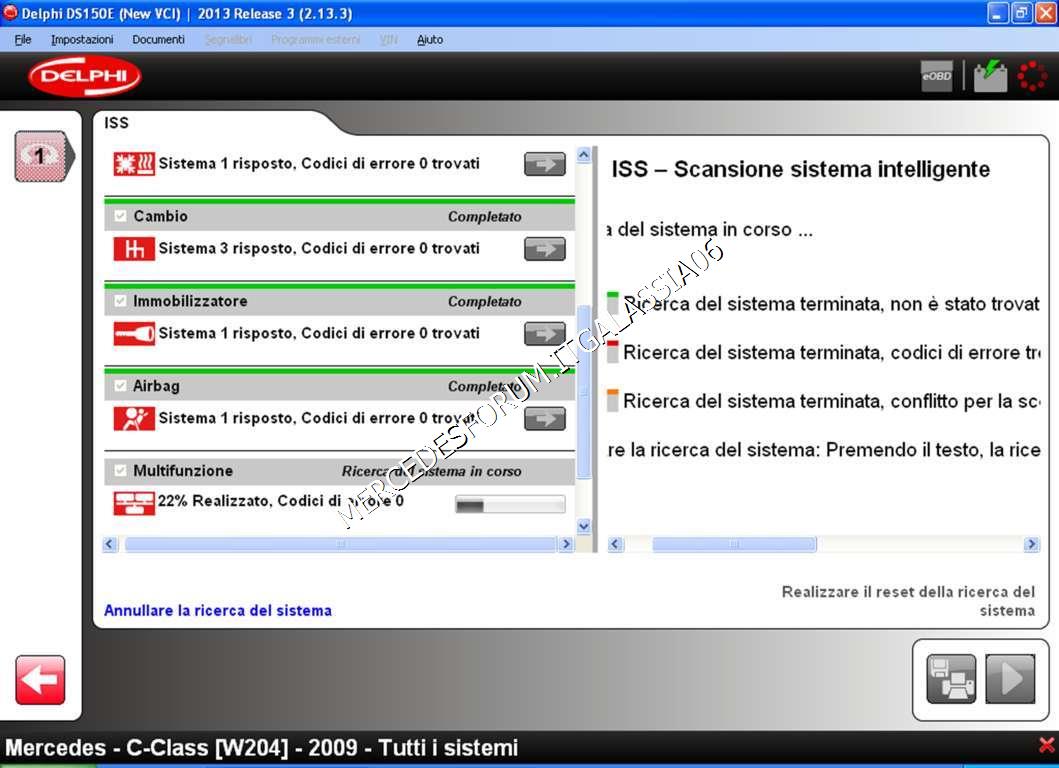Open the Impostazioni menu

coord(82,40)
